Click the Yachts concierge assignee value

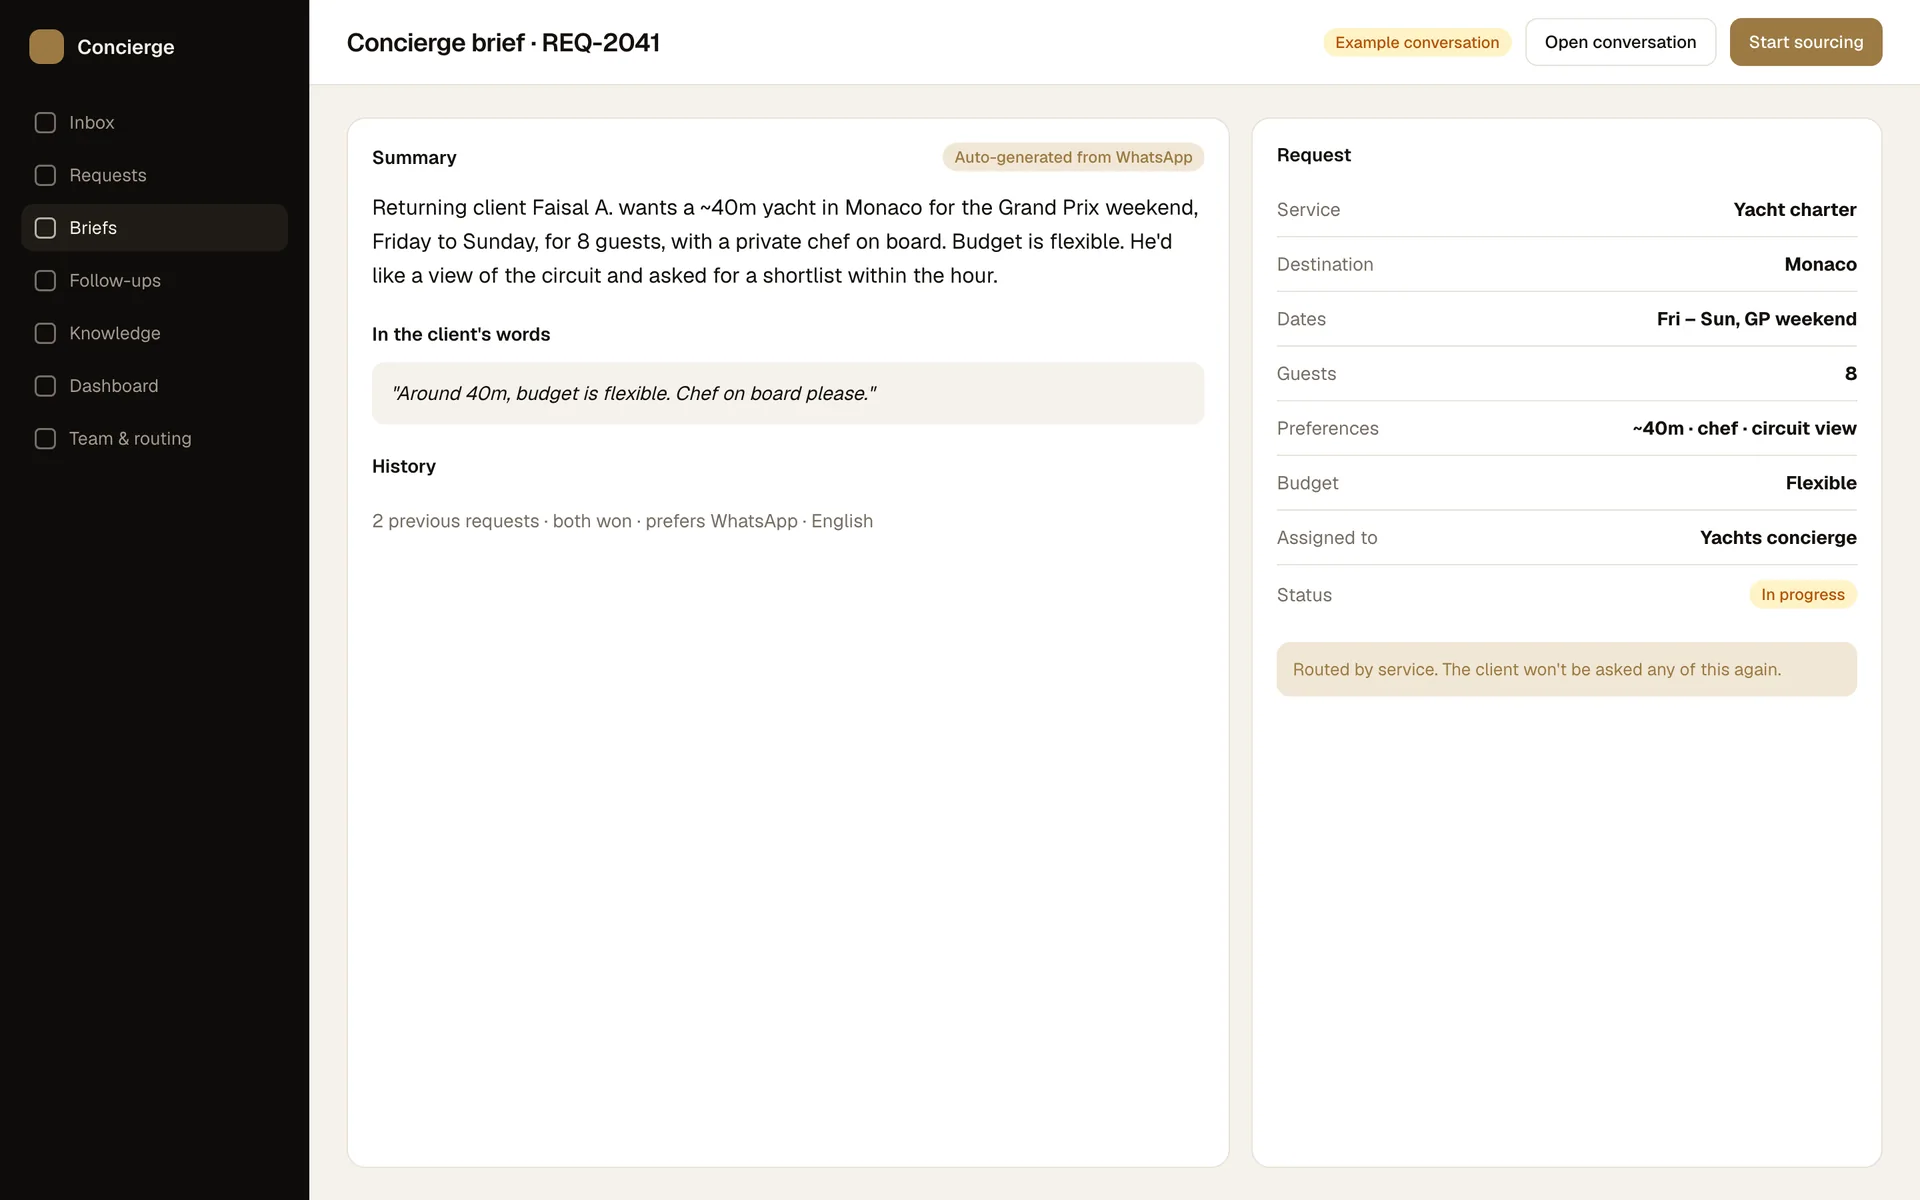[1777, 538]
